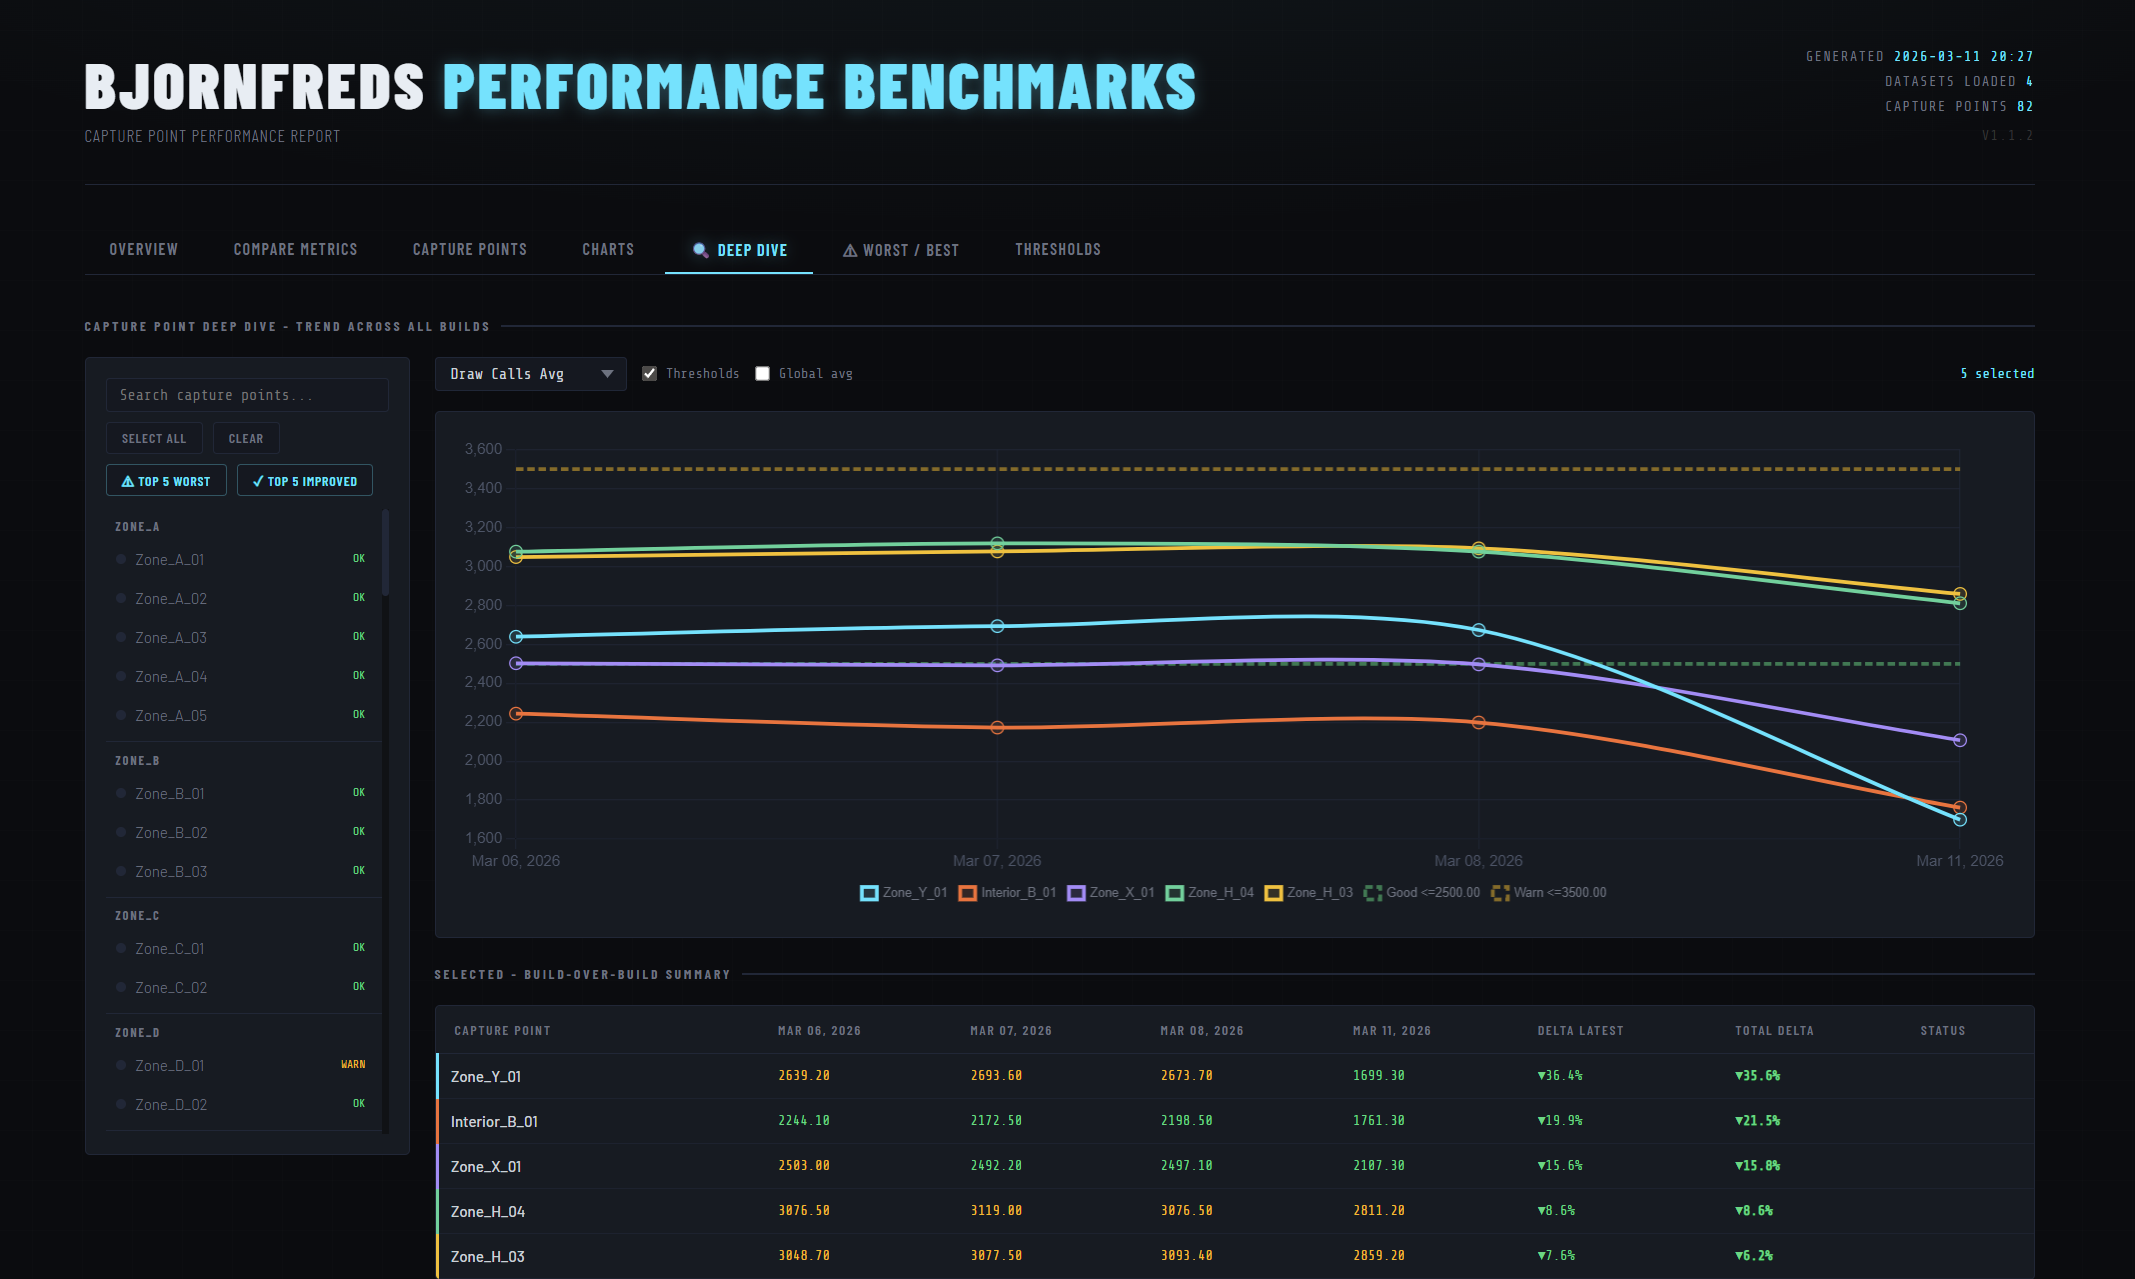Click the magnifier icon on the Deep Dive tab
The image size is (2135, 1279).
tap(700, 250)
